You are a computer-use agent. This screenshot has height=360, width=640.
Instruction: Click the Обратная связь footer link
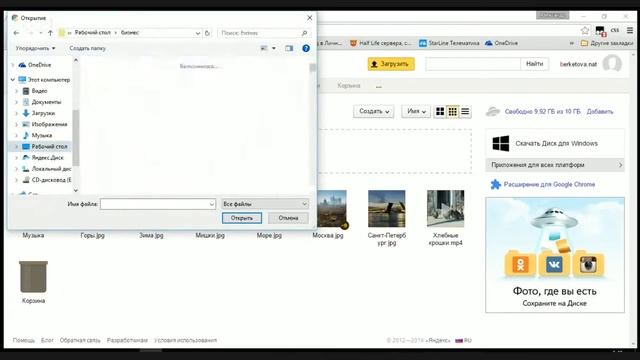pyautogui.click(x=80, y=340)
